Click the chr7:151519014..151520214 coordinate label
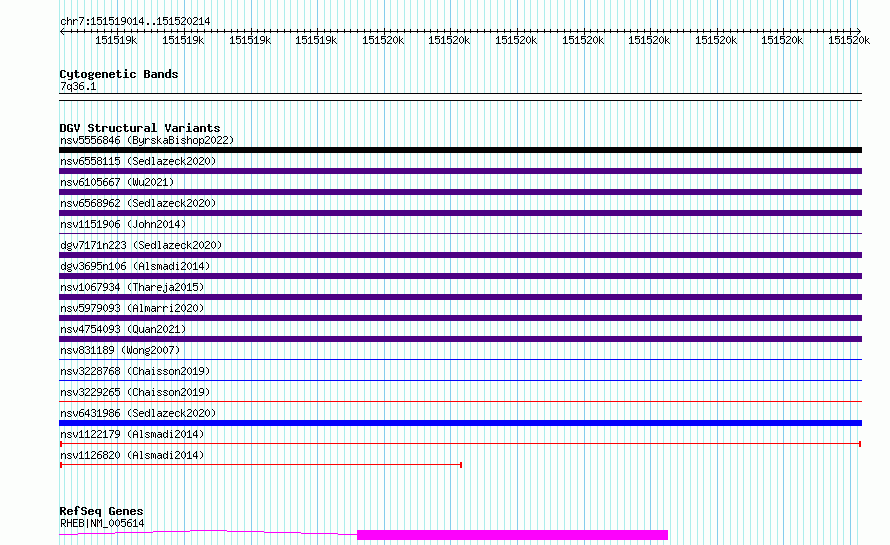Screen dimensions: 890x545 pos(135,21)
